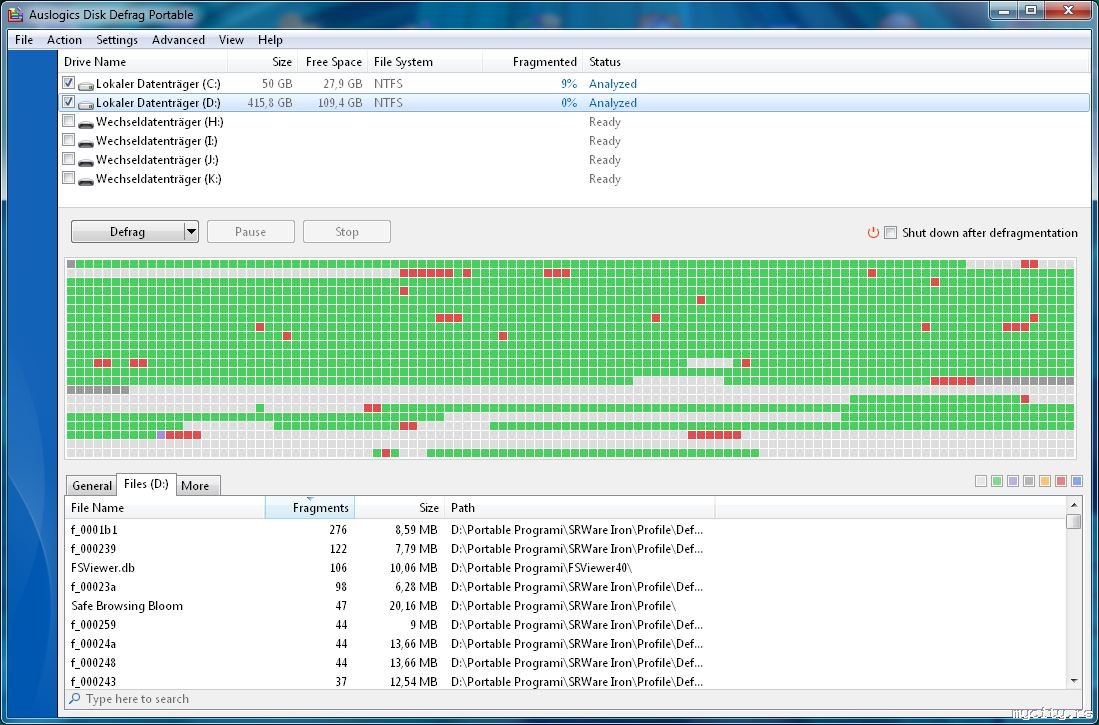
Task: Click the Defrag button
Action: (127, 231)
